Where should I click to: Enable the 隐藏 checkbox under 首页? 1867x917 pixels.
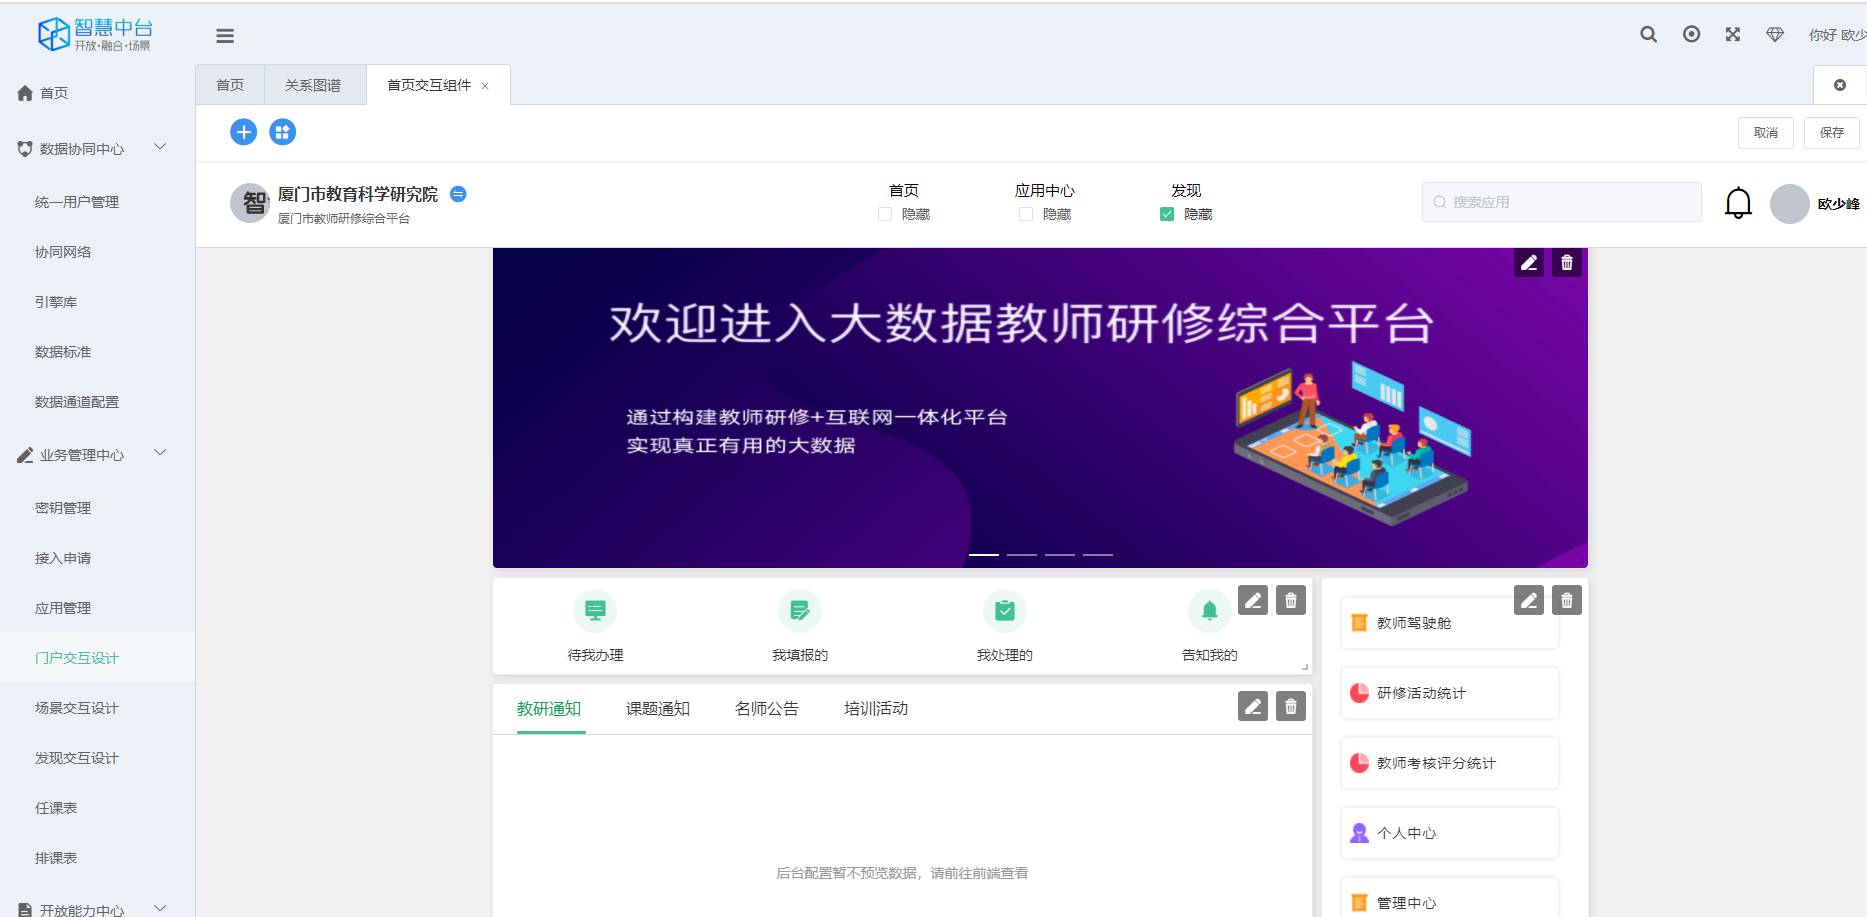pyautogui.click(x=884, y=213)
